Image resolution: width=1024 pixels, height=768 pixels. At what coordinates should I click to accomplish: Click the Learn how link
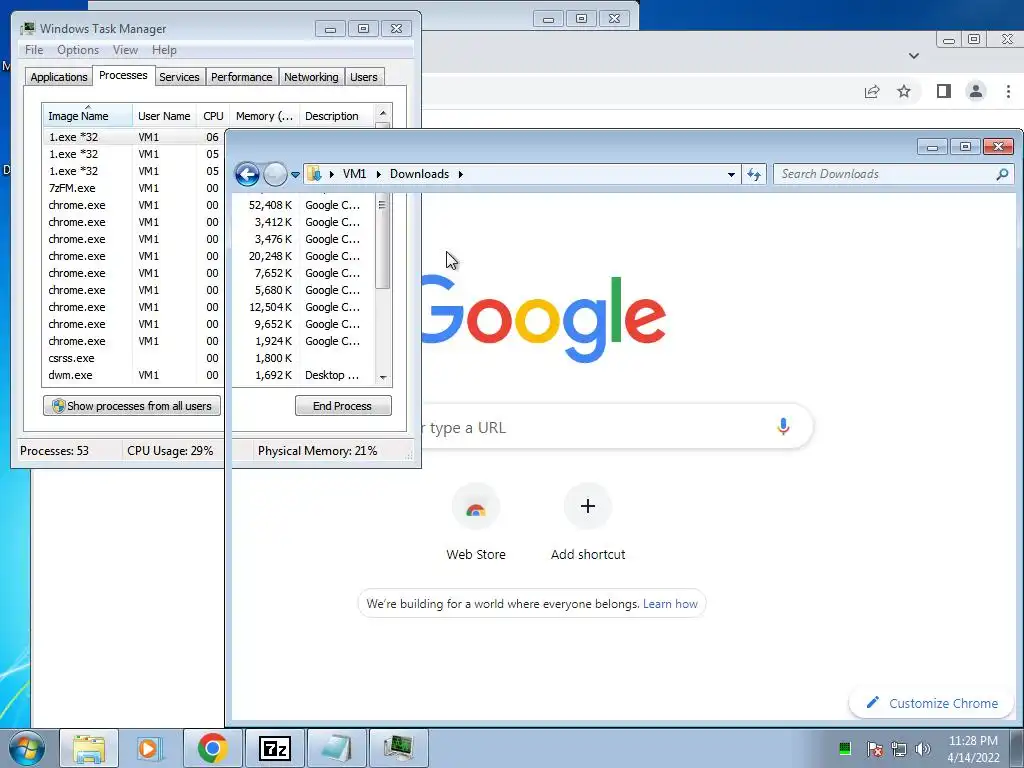click(670, 604)
